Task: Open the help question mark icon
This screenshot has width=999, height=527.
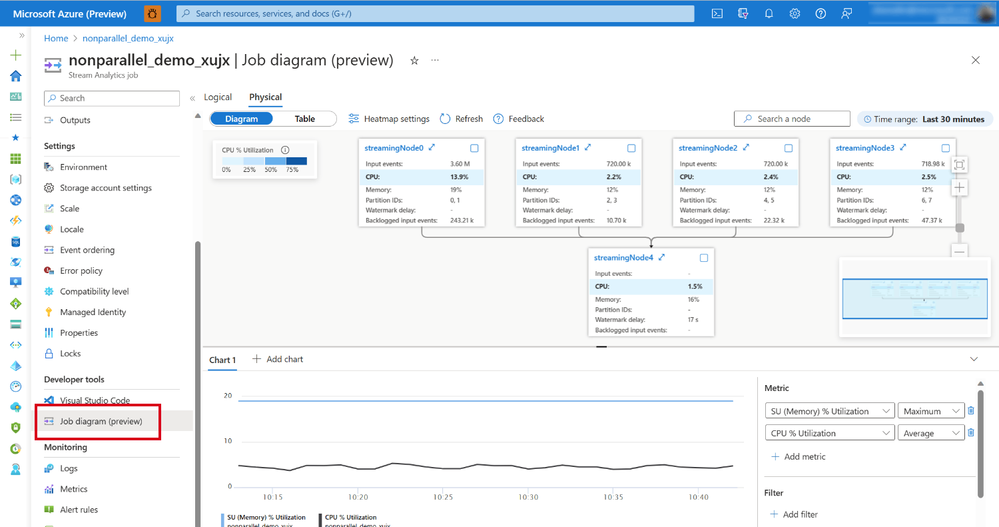Action: pos(821,13)
